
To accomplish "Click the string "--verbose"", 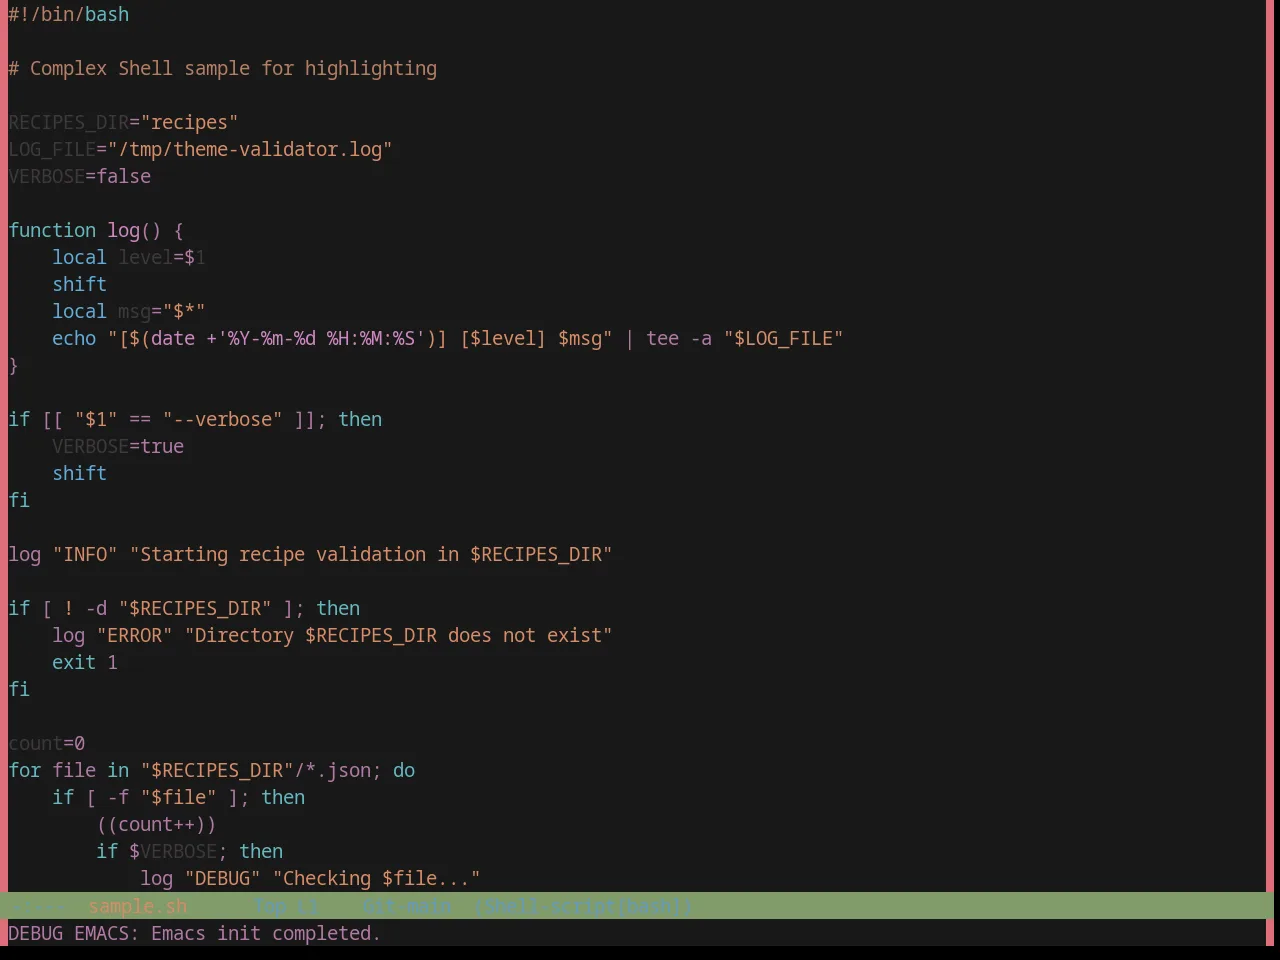I will point(222,419).
